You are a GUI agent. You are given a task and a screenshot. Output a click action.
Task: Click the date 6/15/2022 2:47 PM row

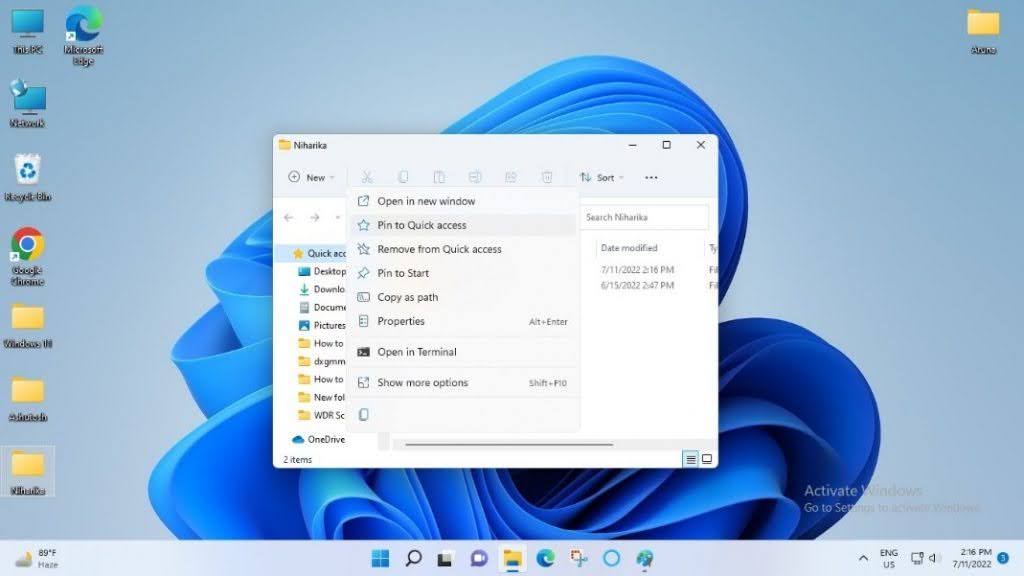click(637, 285)
